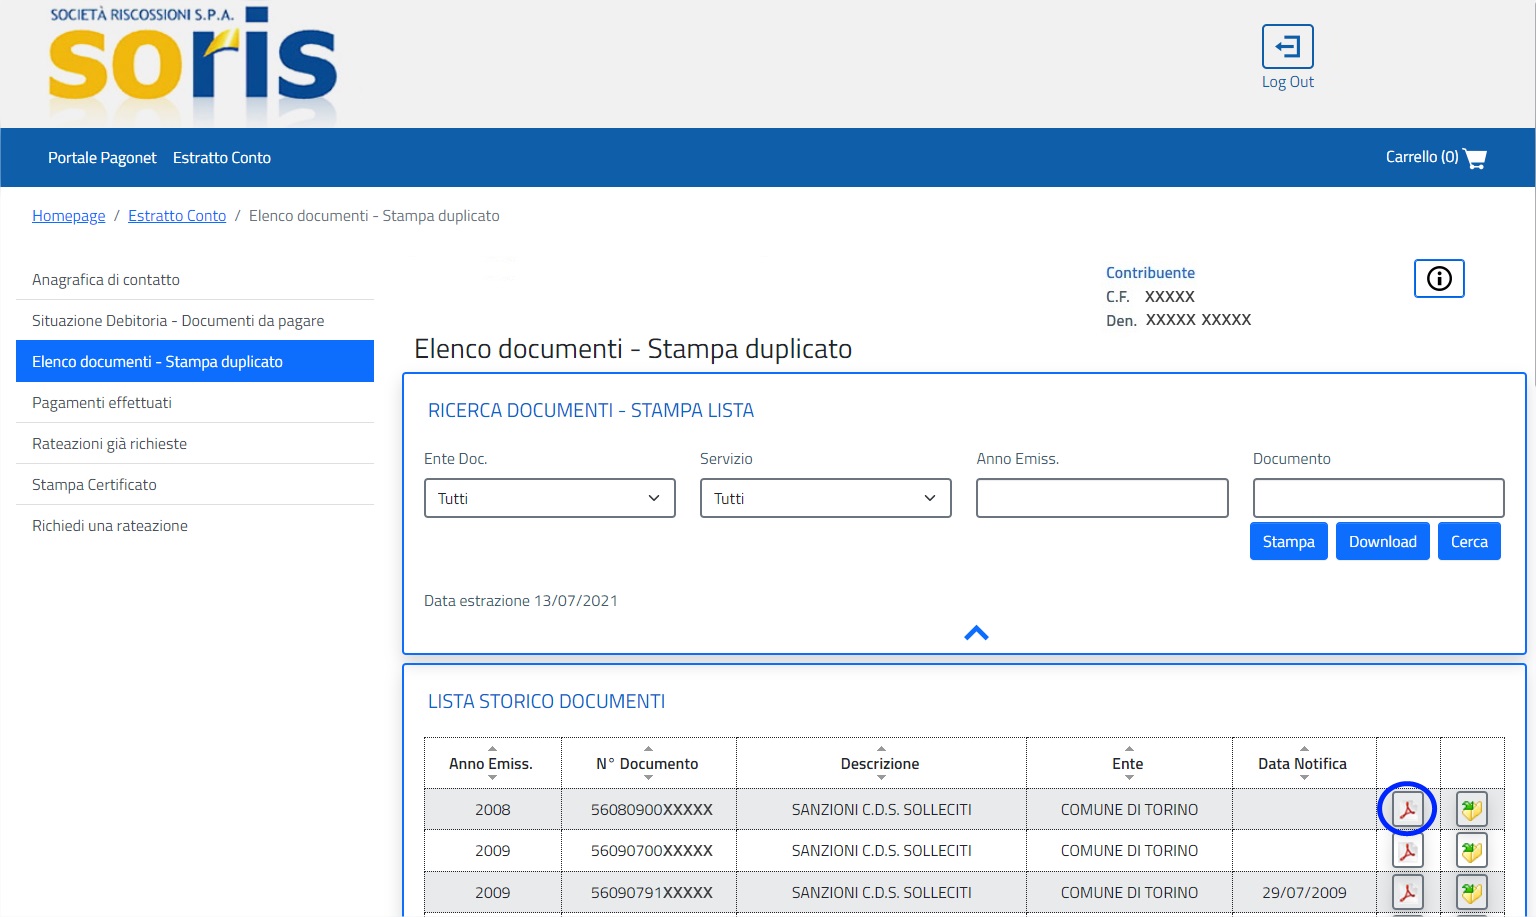
Task: Open the shopping cart icon
Action: point(1475,158)
